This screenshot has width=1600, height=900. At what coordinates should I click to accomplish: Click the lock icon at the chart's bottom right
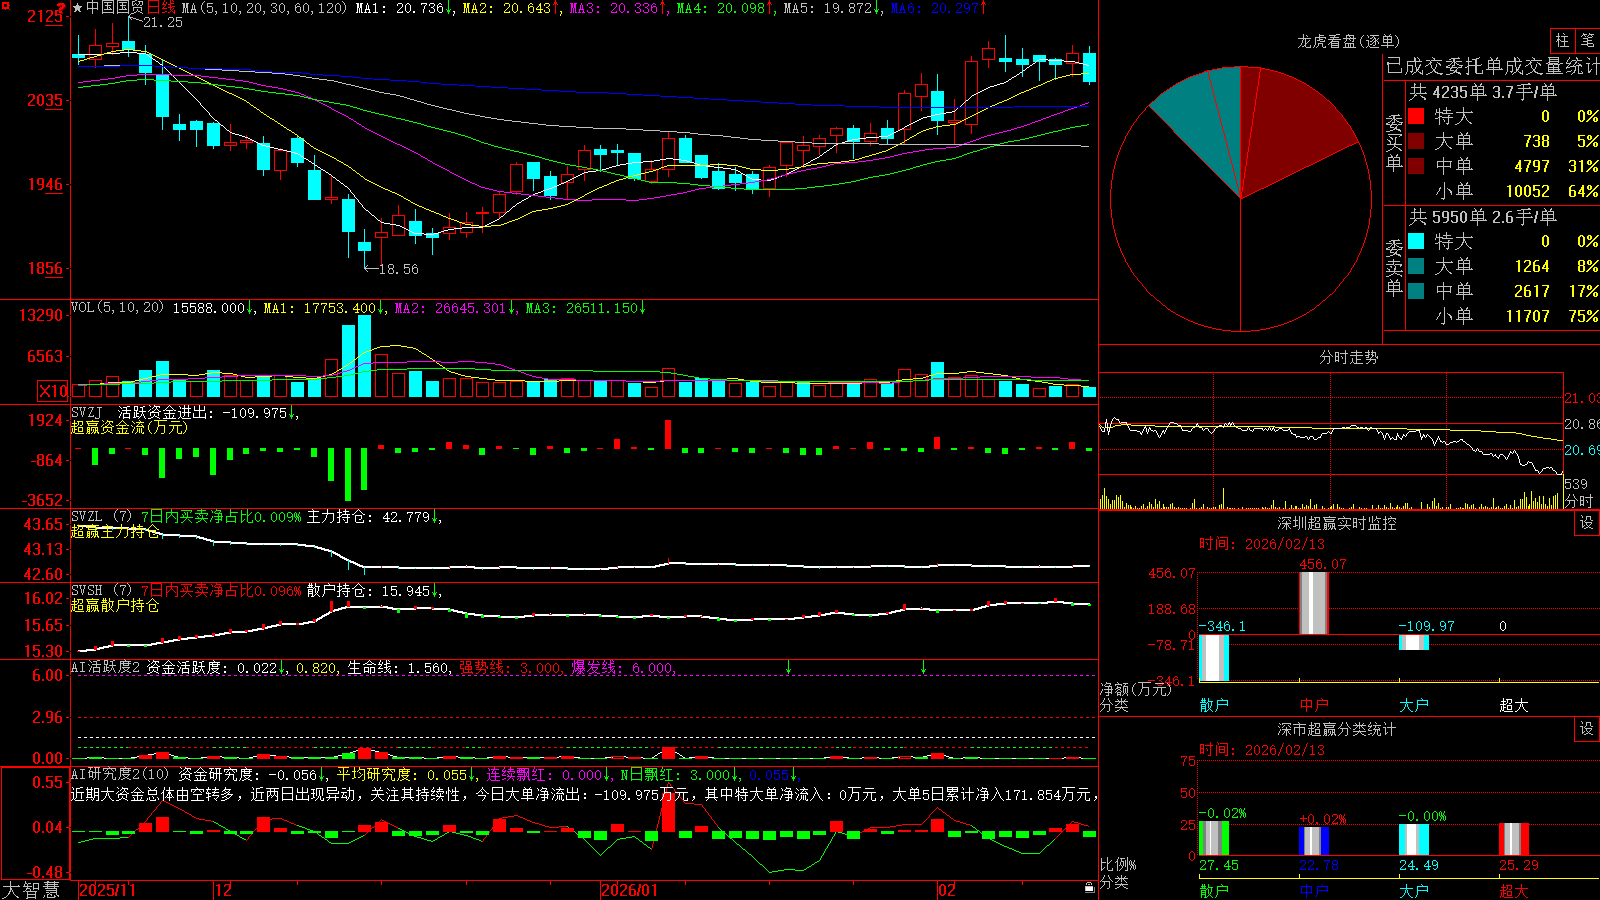point(1090,888)
